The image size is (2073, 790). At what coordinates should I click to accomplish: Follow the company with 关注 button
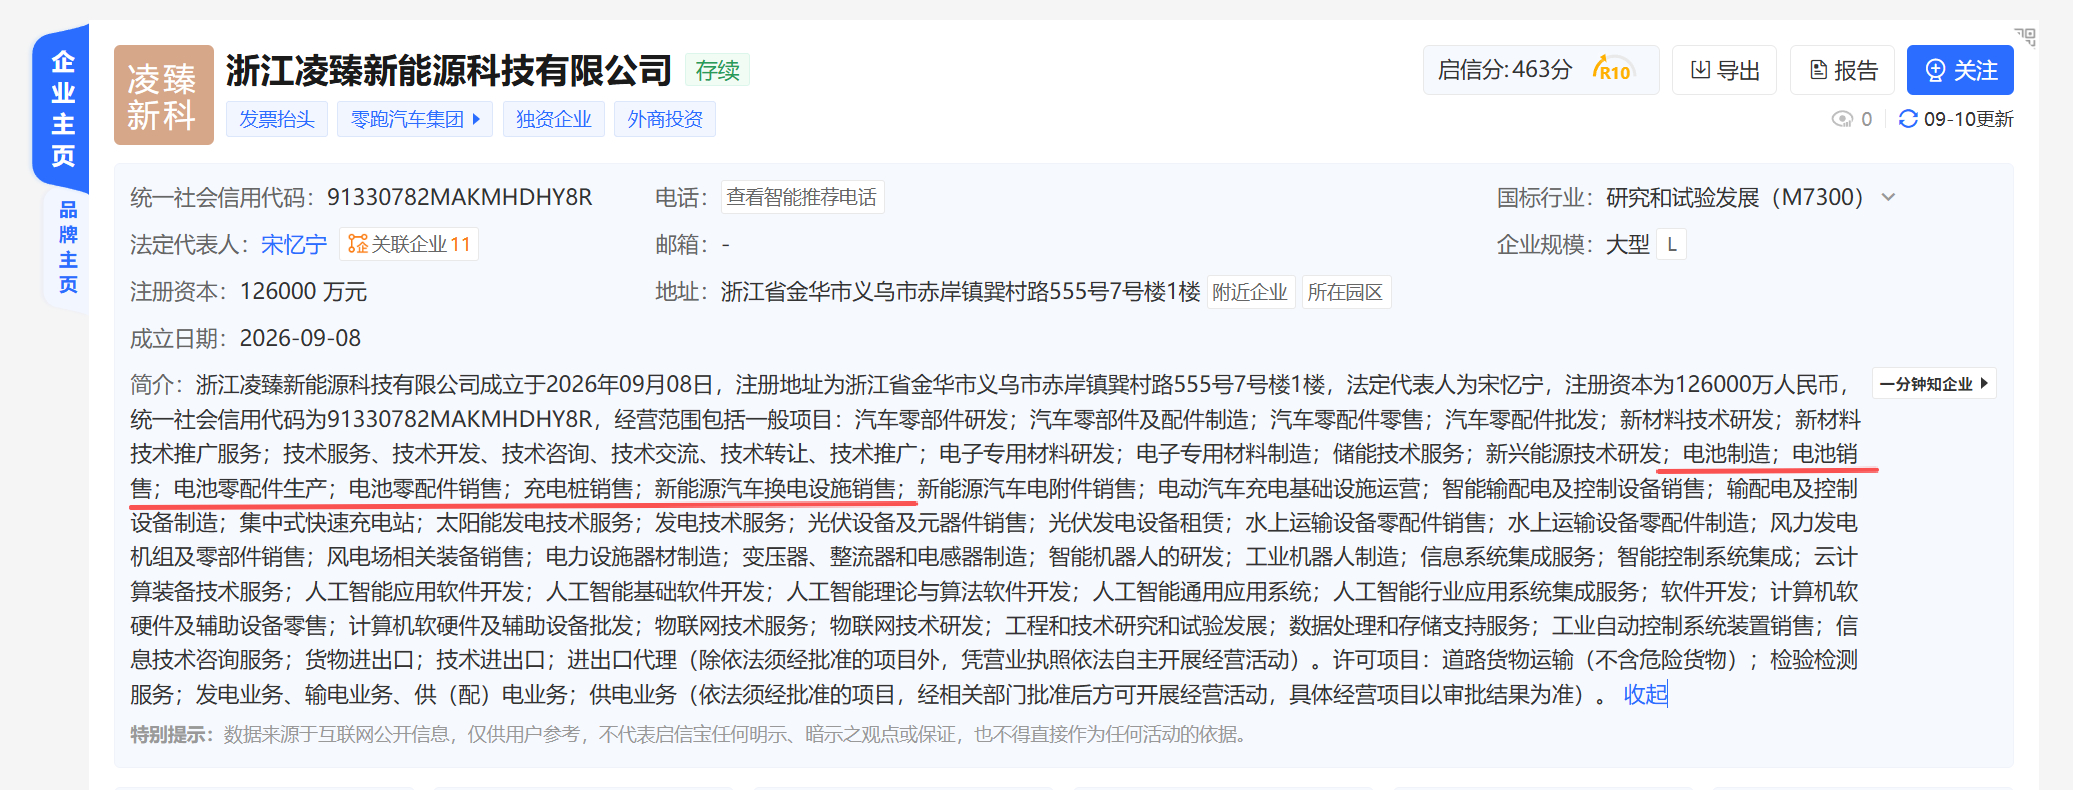[1960, 70]
